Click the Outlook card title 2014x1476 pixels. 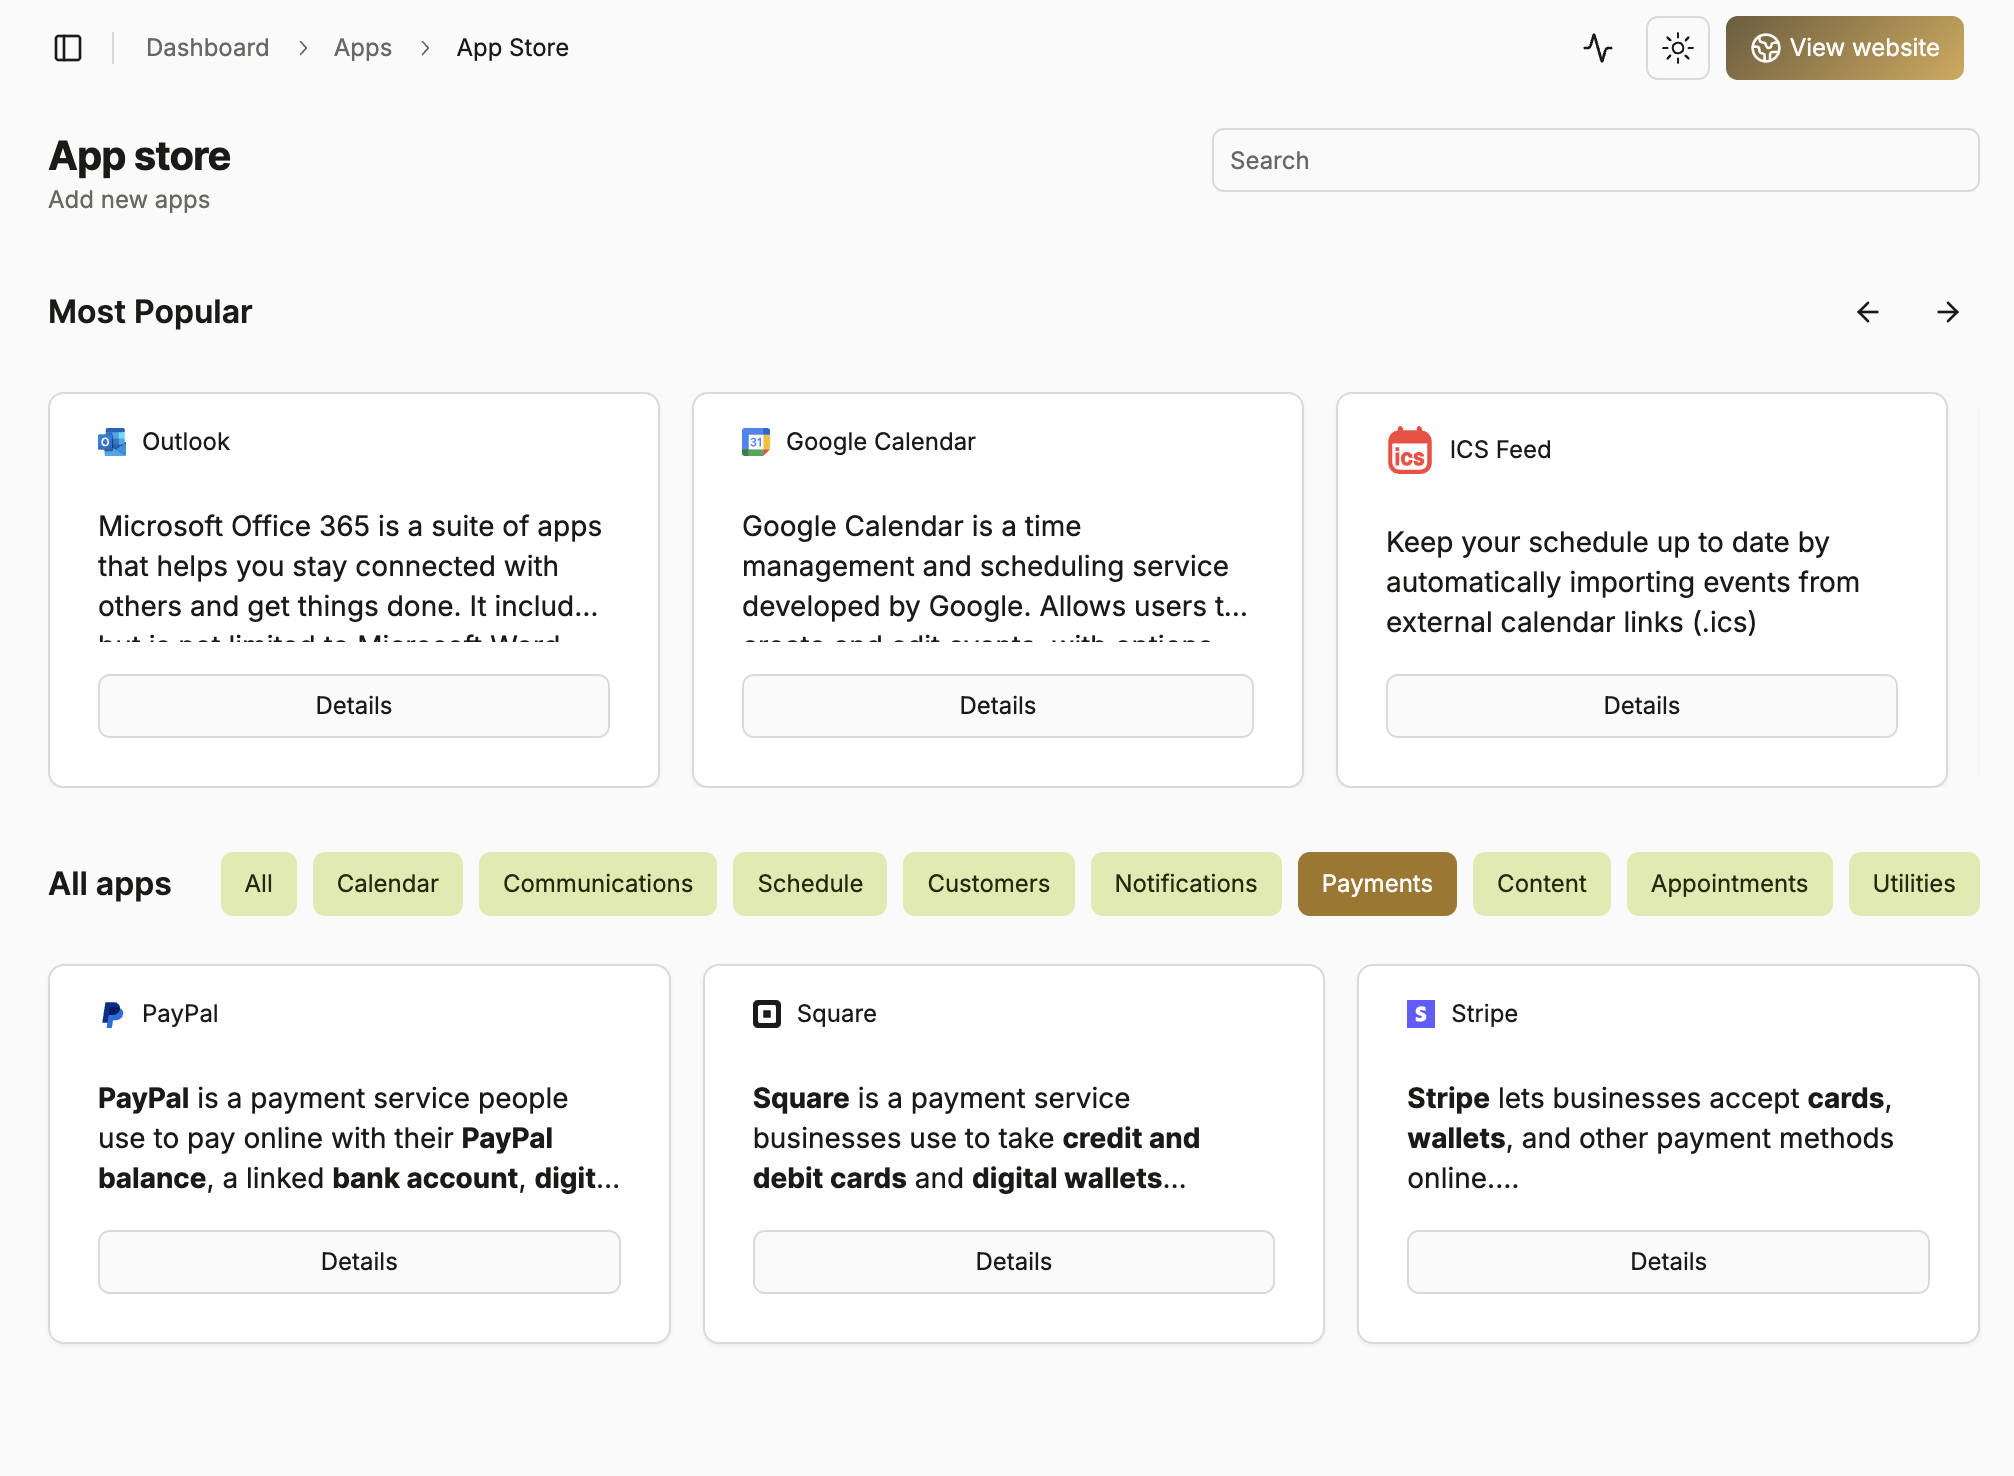(x=186, y=442)
